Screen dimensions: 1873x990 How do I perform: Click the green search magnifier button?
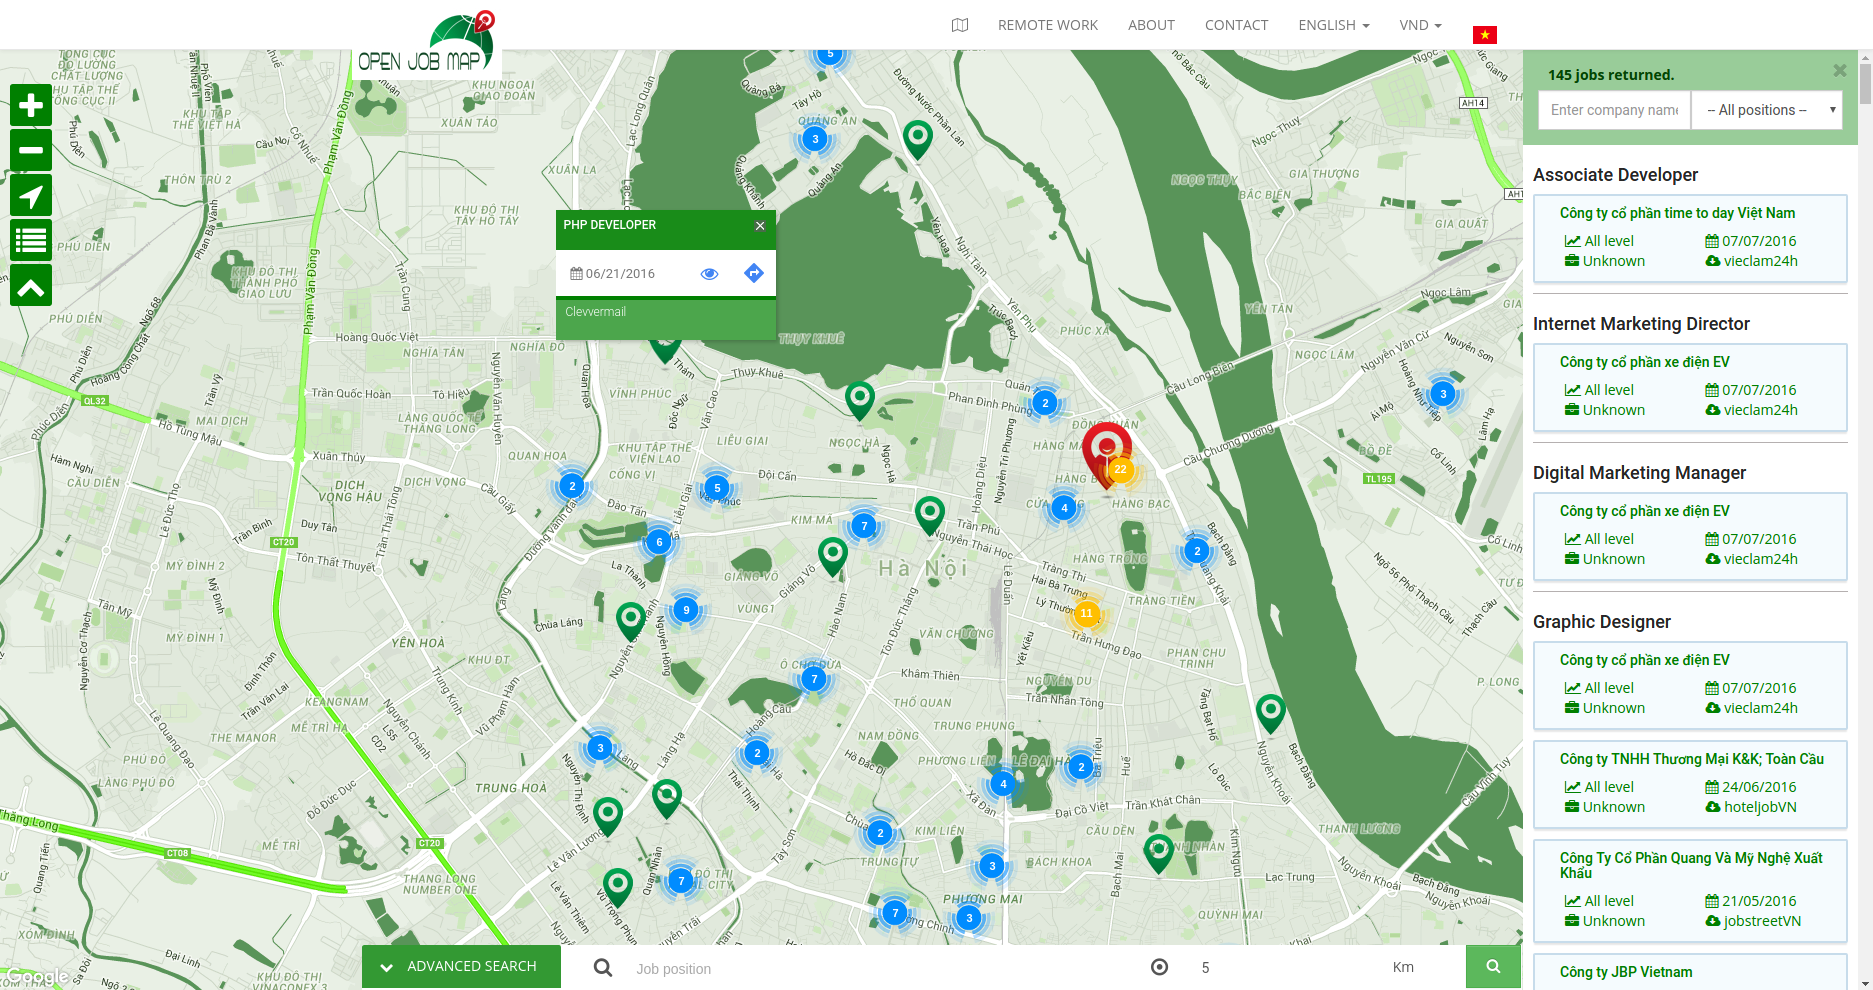pos(1493,967)
